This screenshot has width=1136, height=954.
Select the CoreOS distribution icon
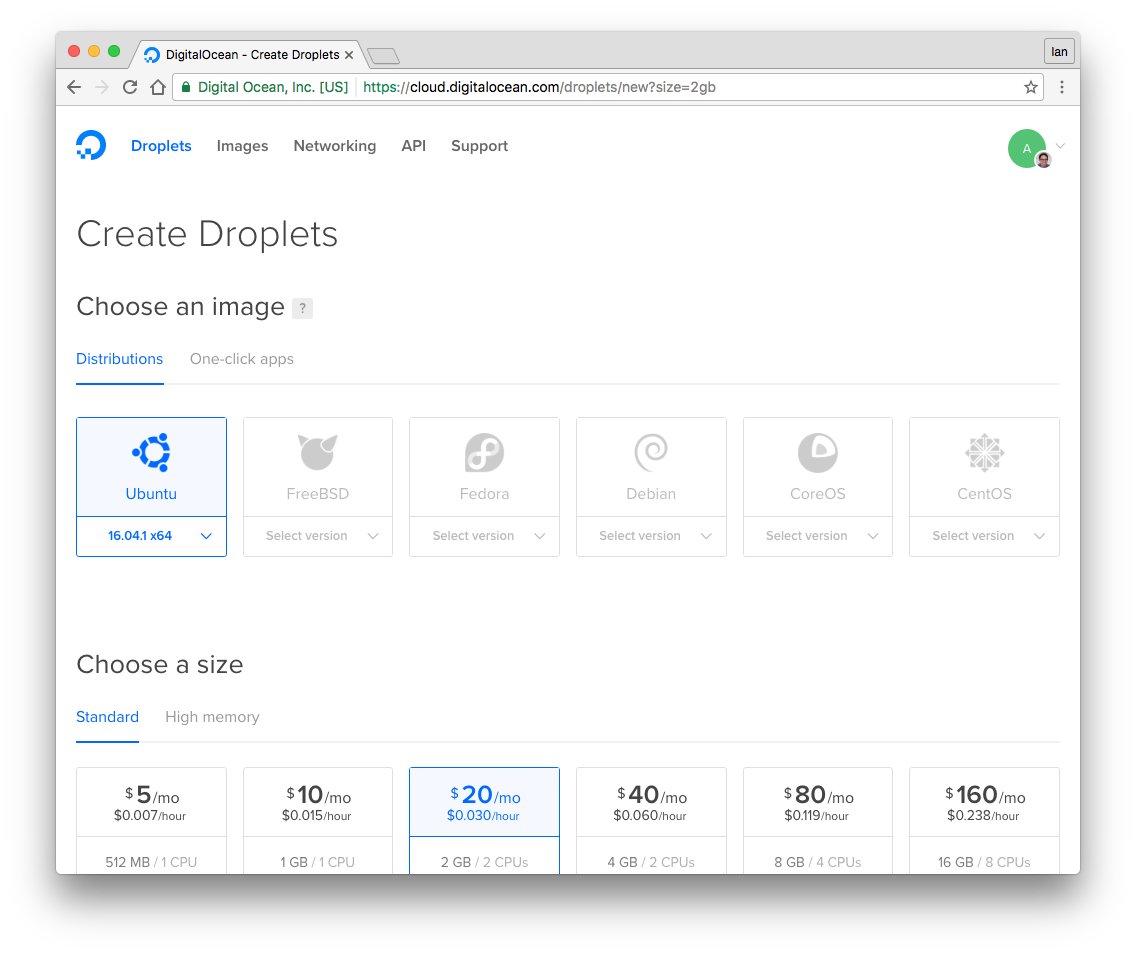[x=817, y=453]
